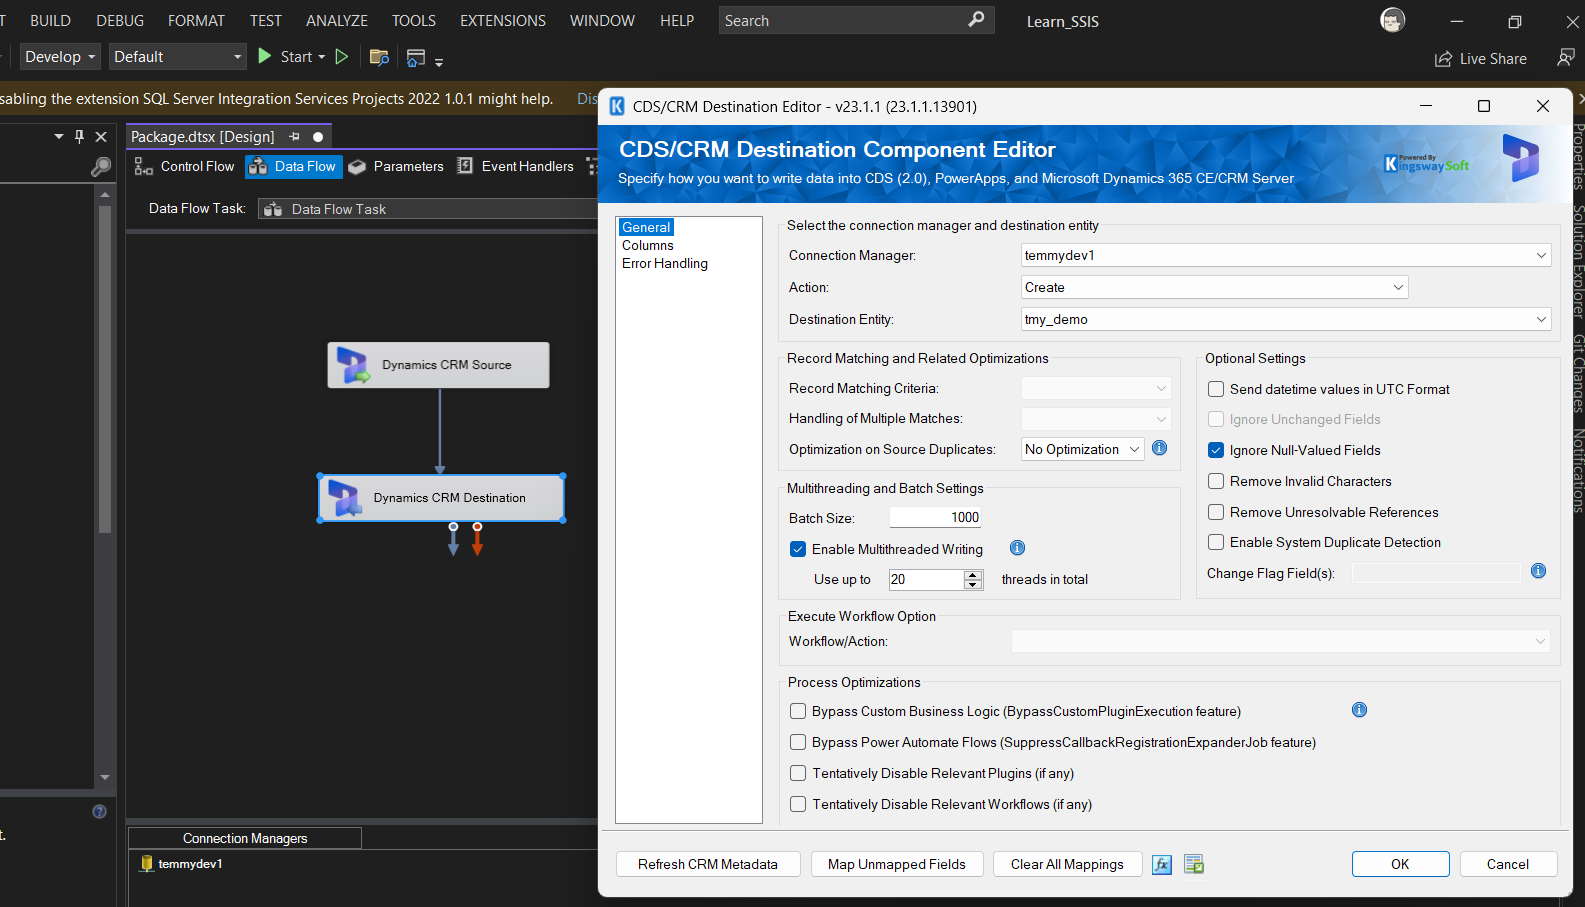The width and height of the screenshot is (1585, 907).
Task: Open left panel window options arrow
Action: [x=59, y=136]
